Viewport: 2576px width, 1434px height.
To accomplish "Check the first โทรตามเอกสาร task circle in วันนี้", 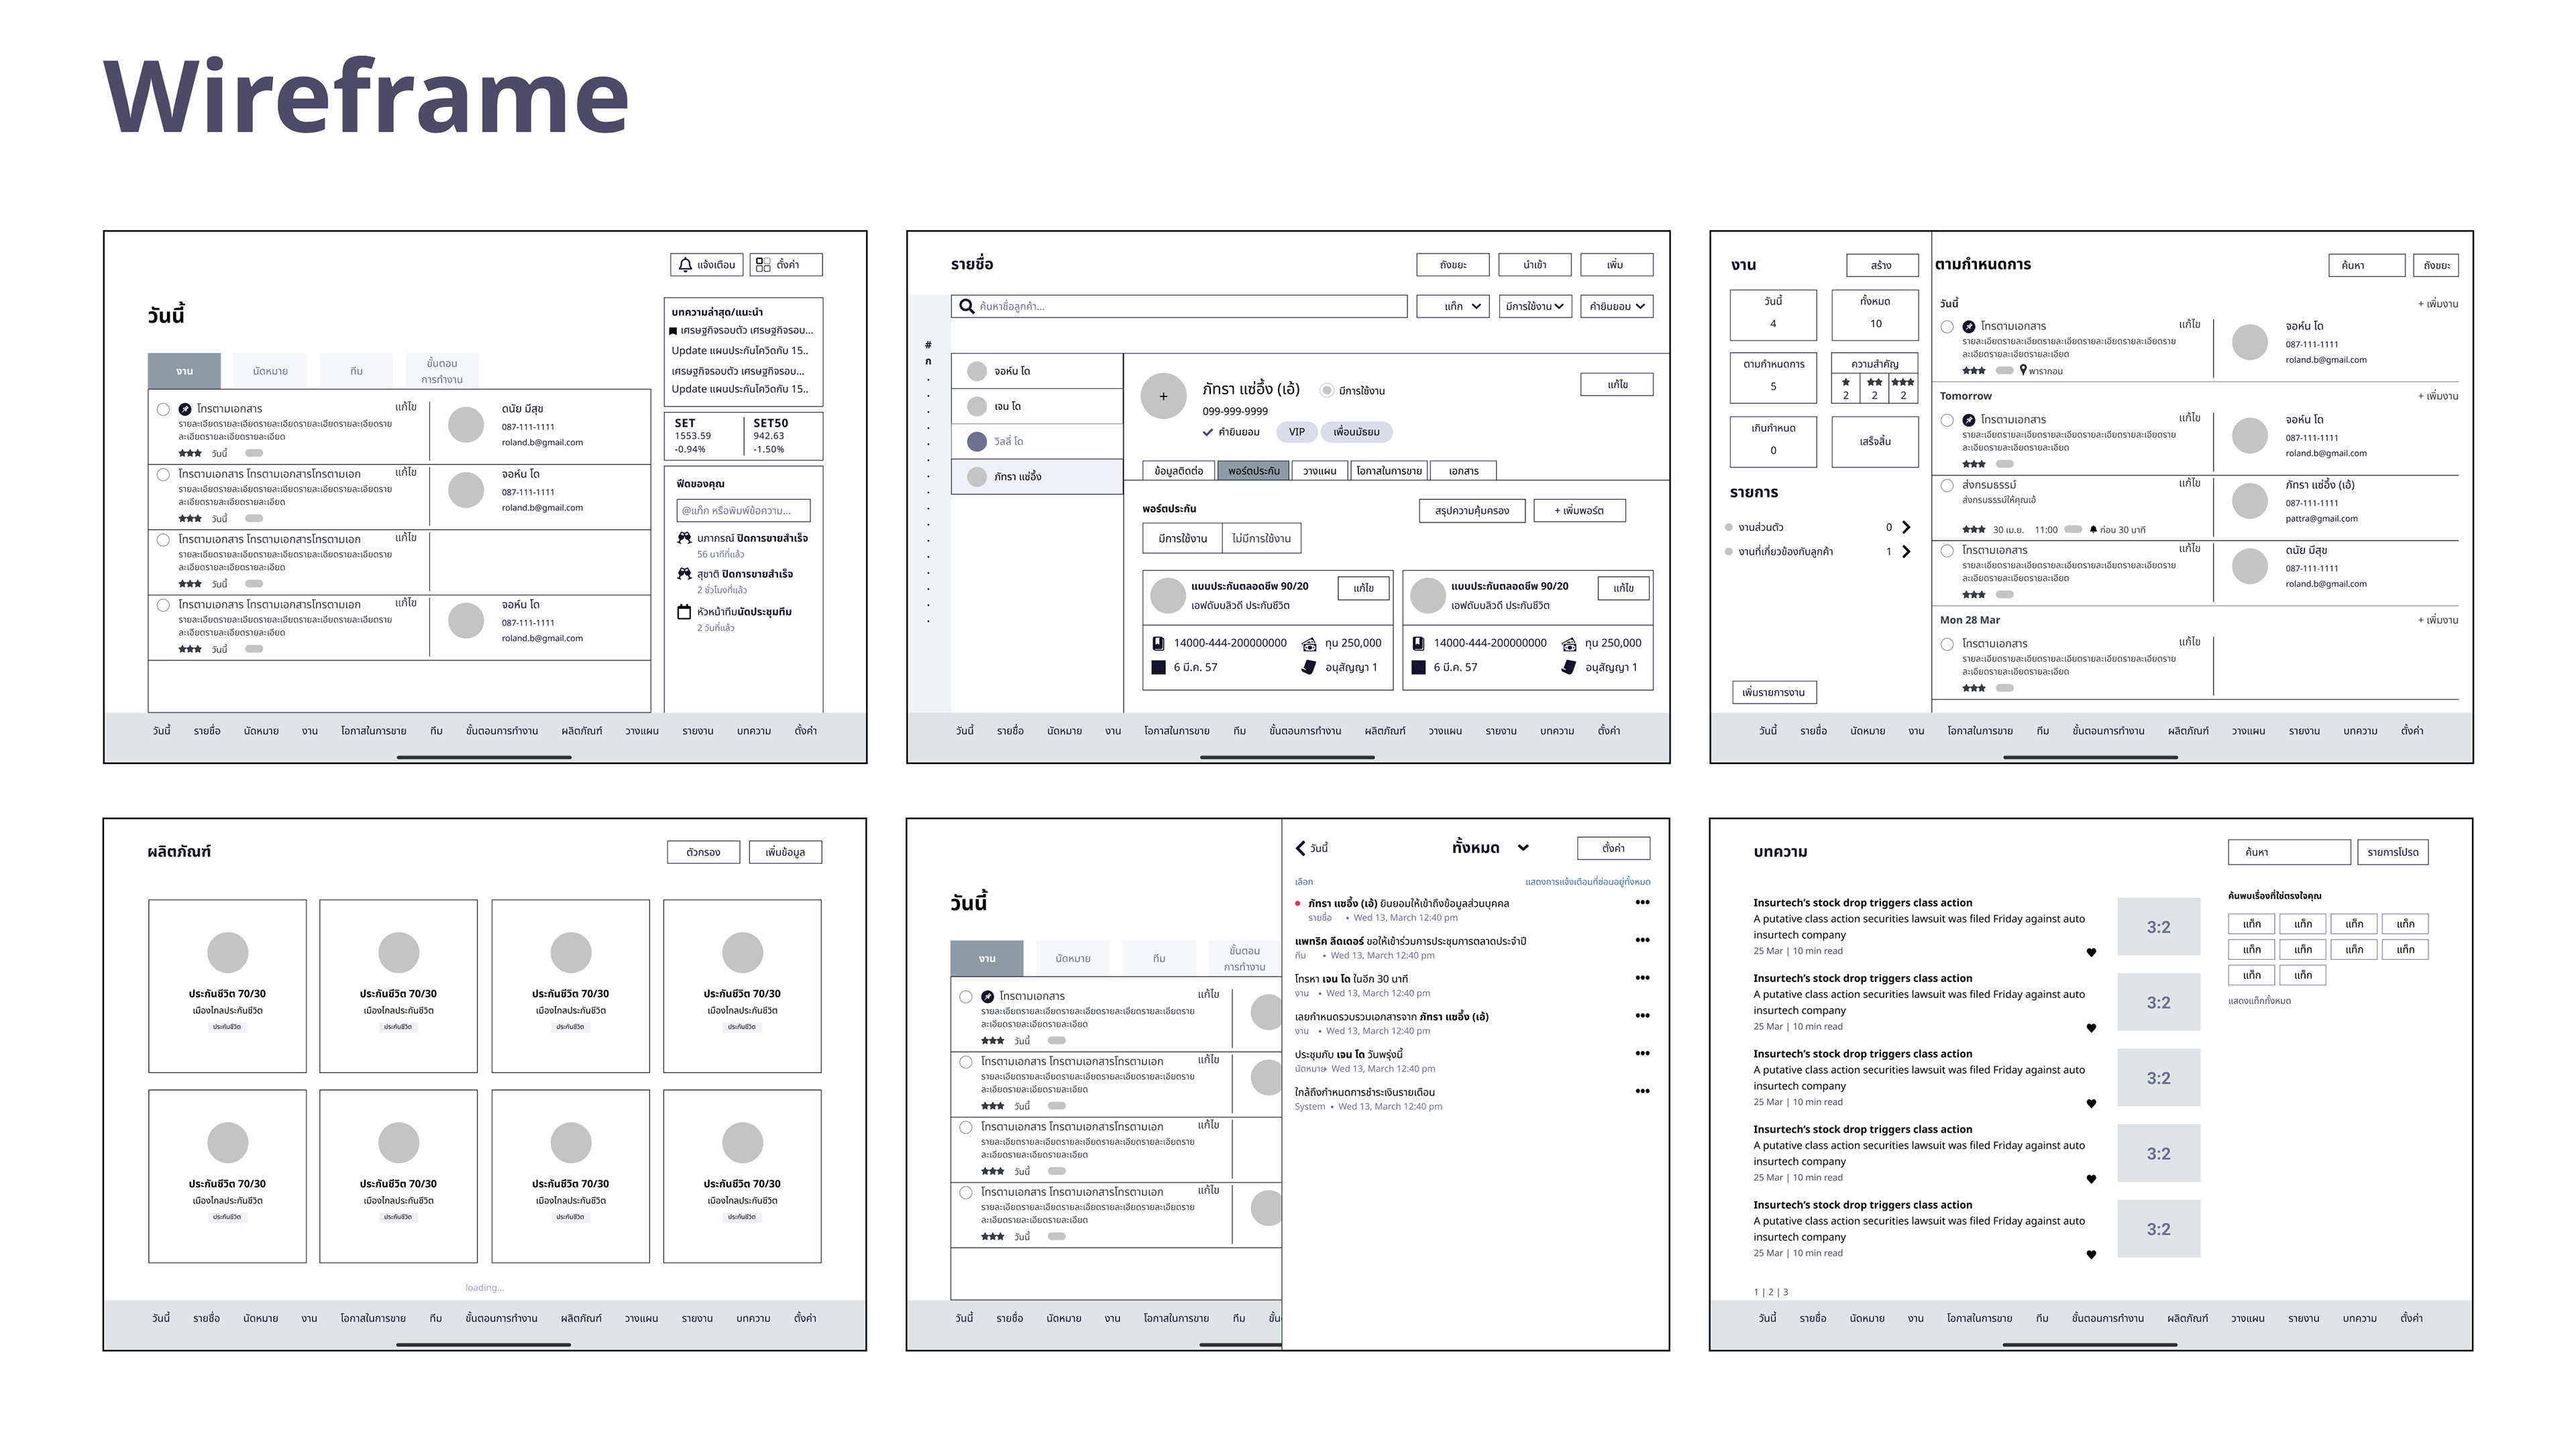I will (163, 409).
